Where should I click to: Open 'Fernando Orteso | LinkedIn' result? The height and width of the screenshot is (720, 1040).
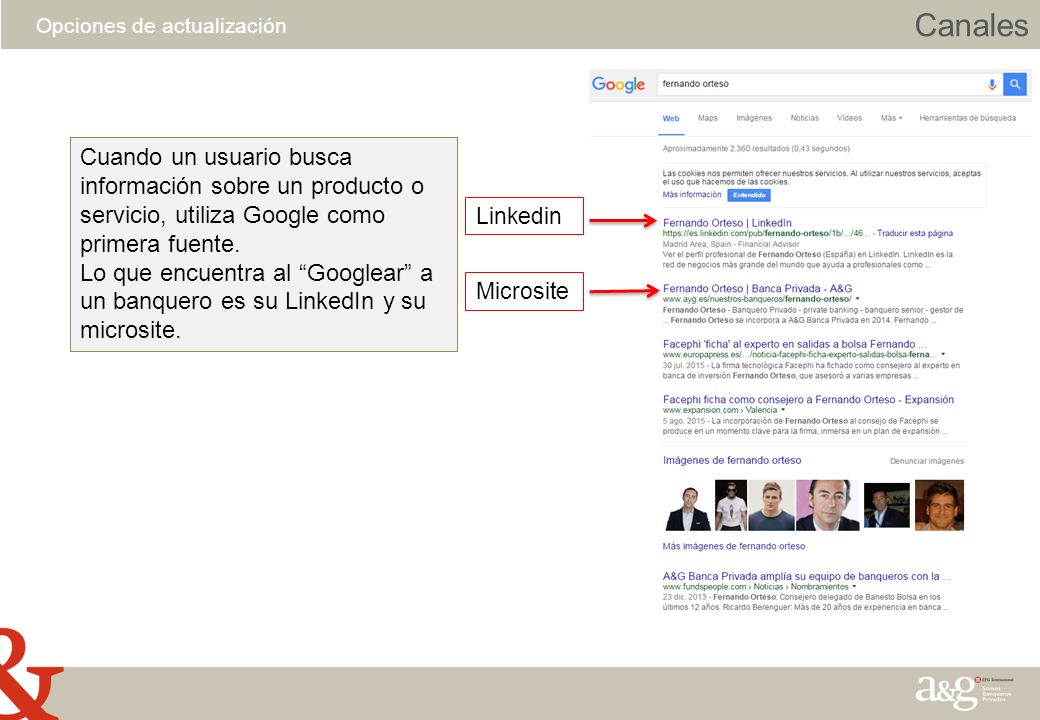coord(727,223)
